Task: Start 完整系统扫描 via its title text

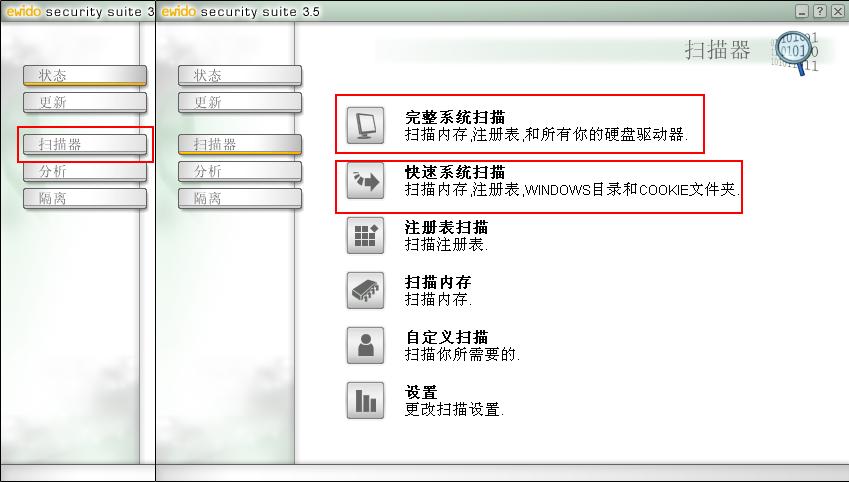Action: click(x=455, y=117)
